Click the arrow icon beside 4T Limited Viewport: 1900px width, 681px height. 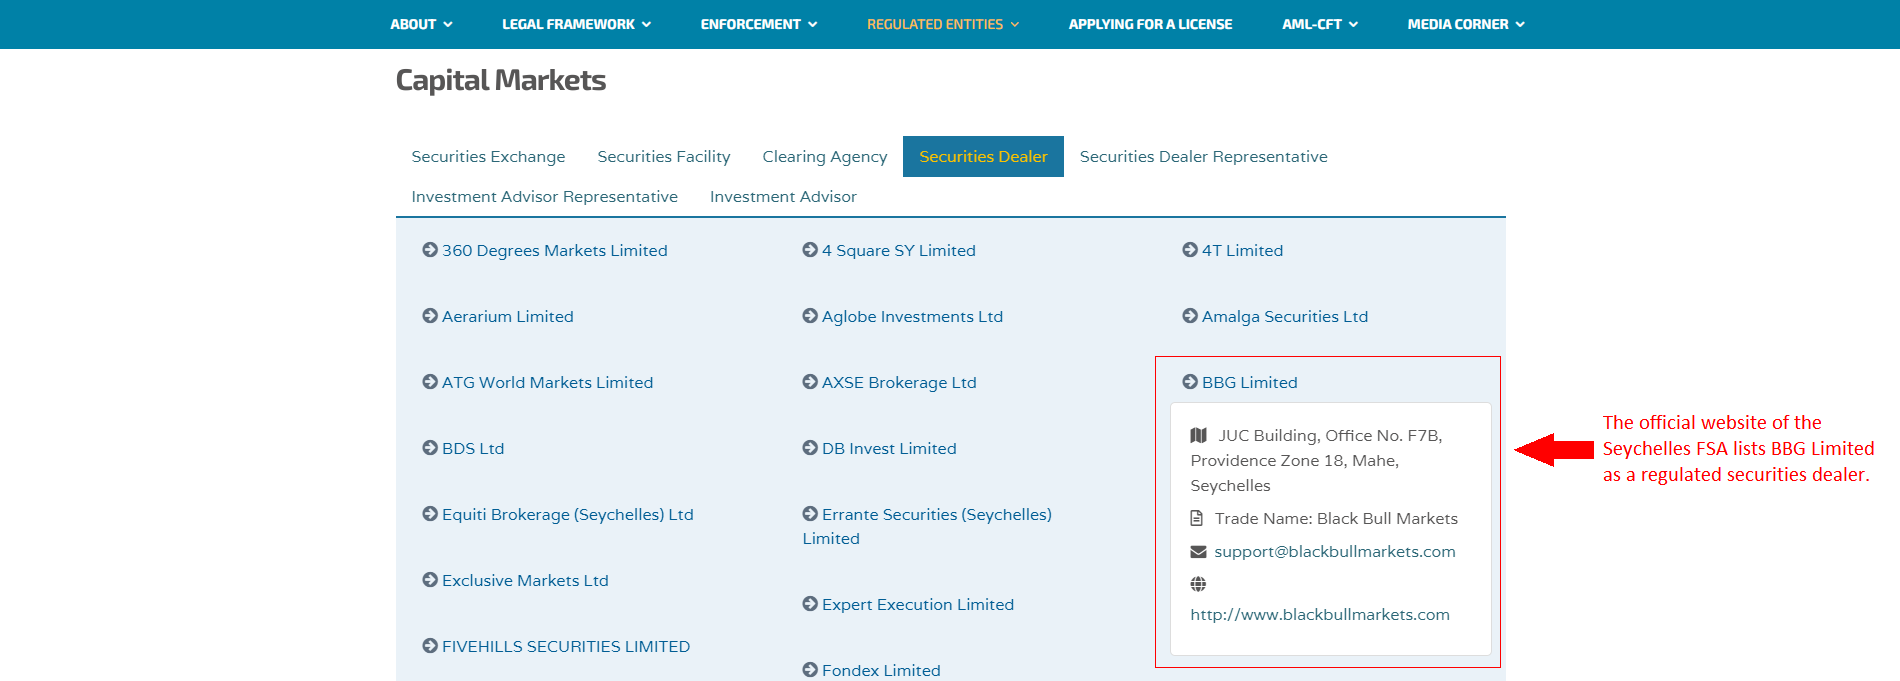coord(1190,250)
